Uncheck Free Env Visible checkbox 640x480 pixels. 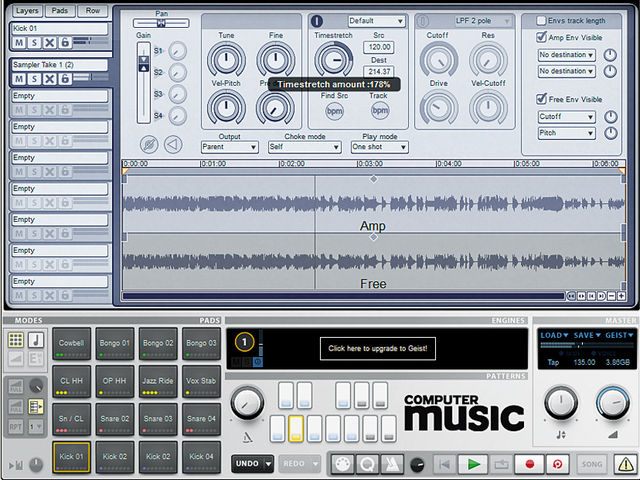(541, 99)
